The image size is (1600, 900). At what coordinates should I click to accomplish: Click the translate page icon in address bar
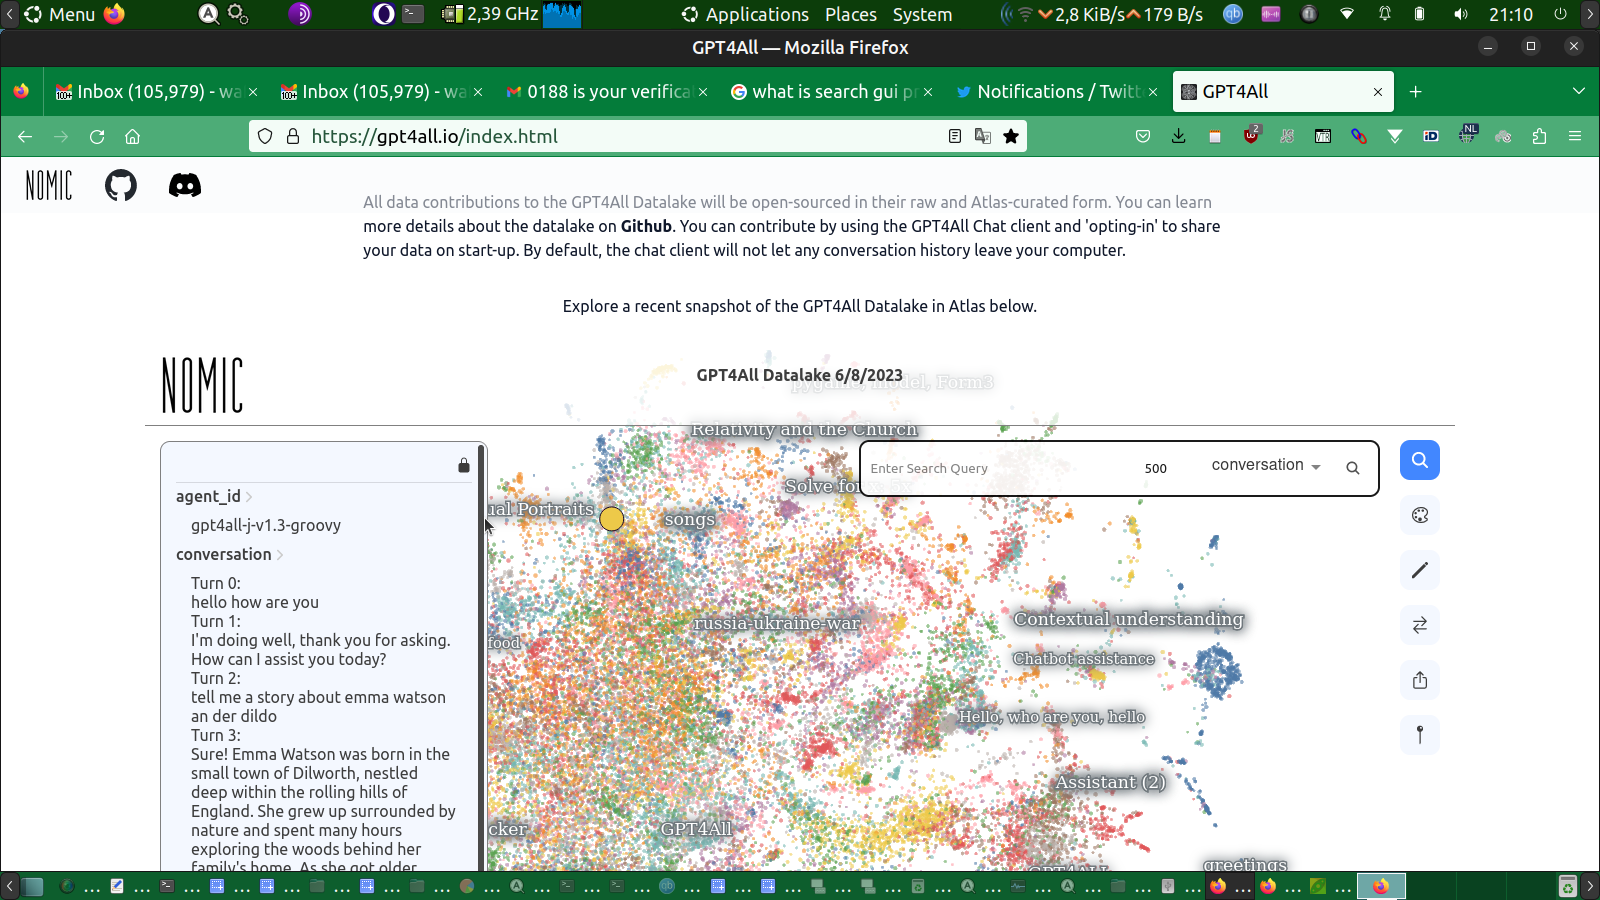[x=983, y=136]
